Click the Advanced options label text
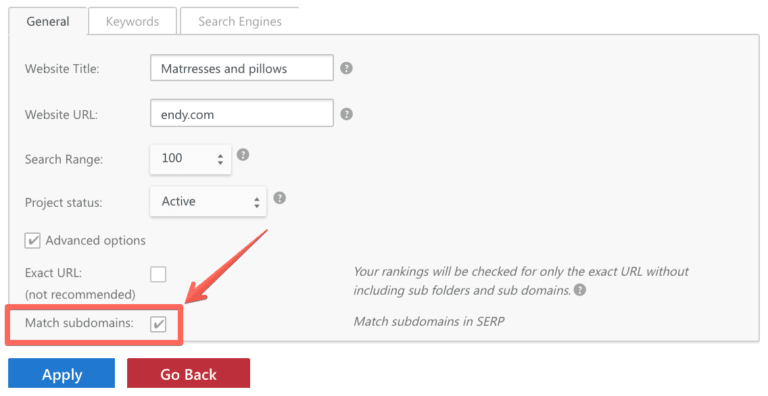The image size is (768, 396). click(x=96, y=241)
